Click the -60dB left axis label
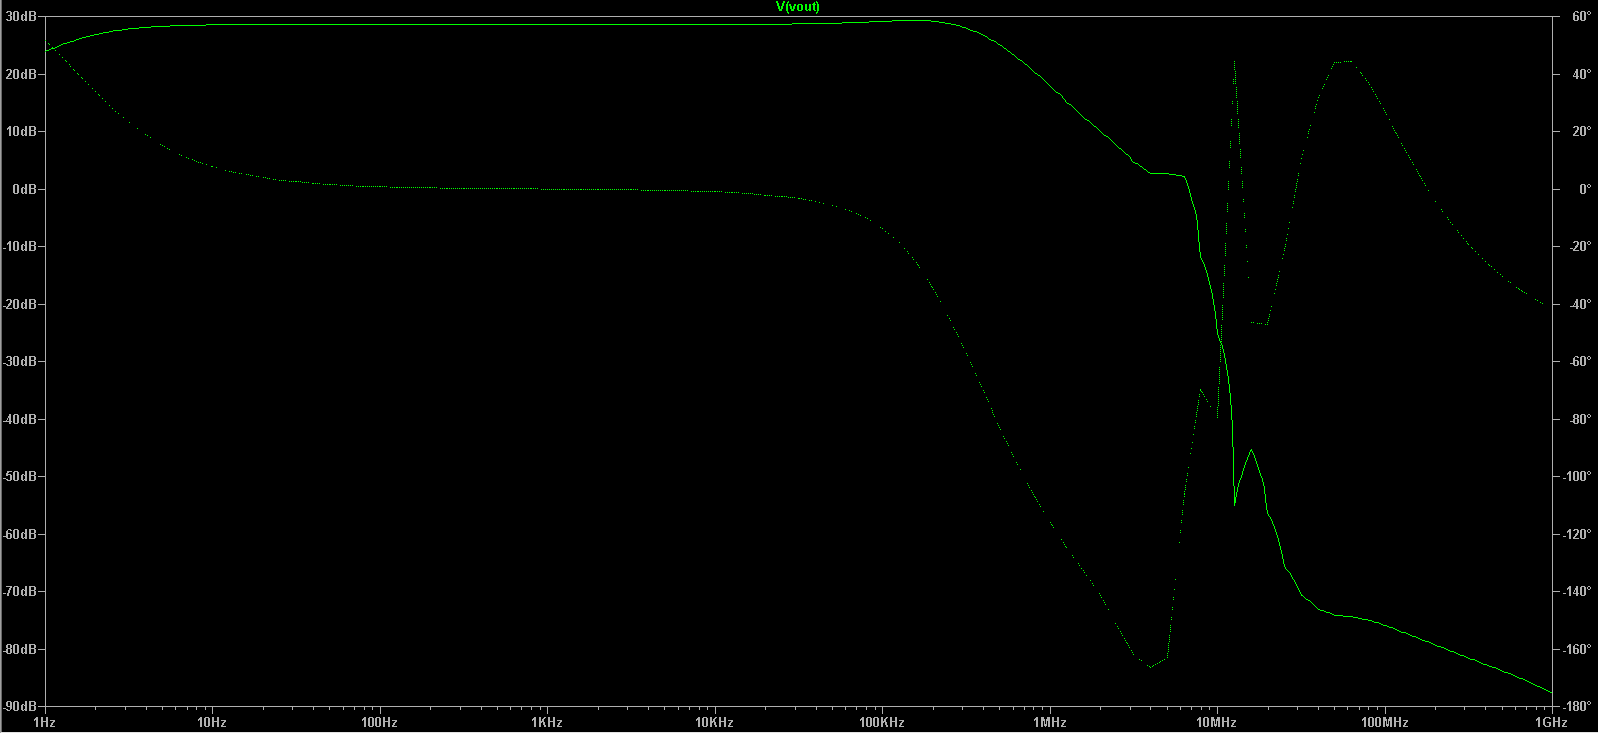 pos(19,534)
